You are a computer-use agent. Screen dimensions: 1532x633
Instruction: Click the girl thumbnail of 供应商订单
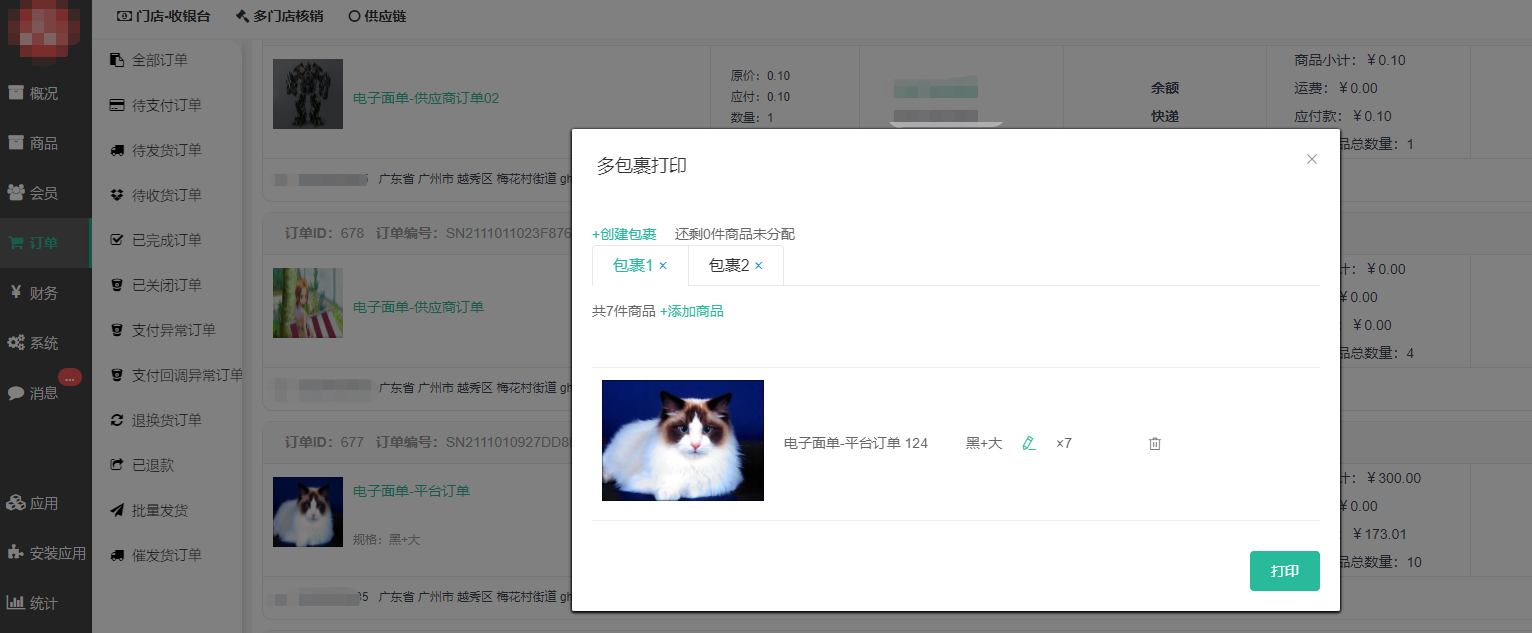(308, 303)
